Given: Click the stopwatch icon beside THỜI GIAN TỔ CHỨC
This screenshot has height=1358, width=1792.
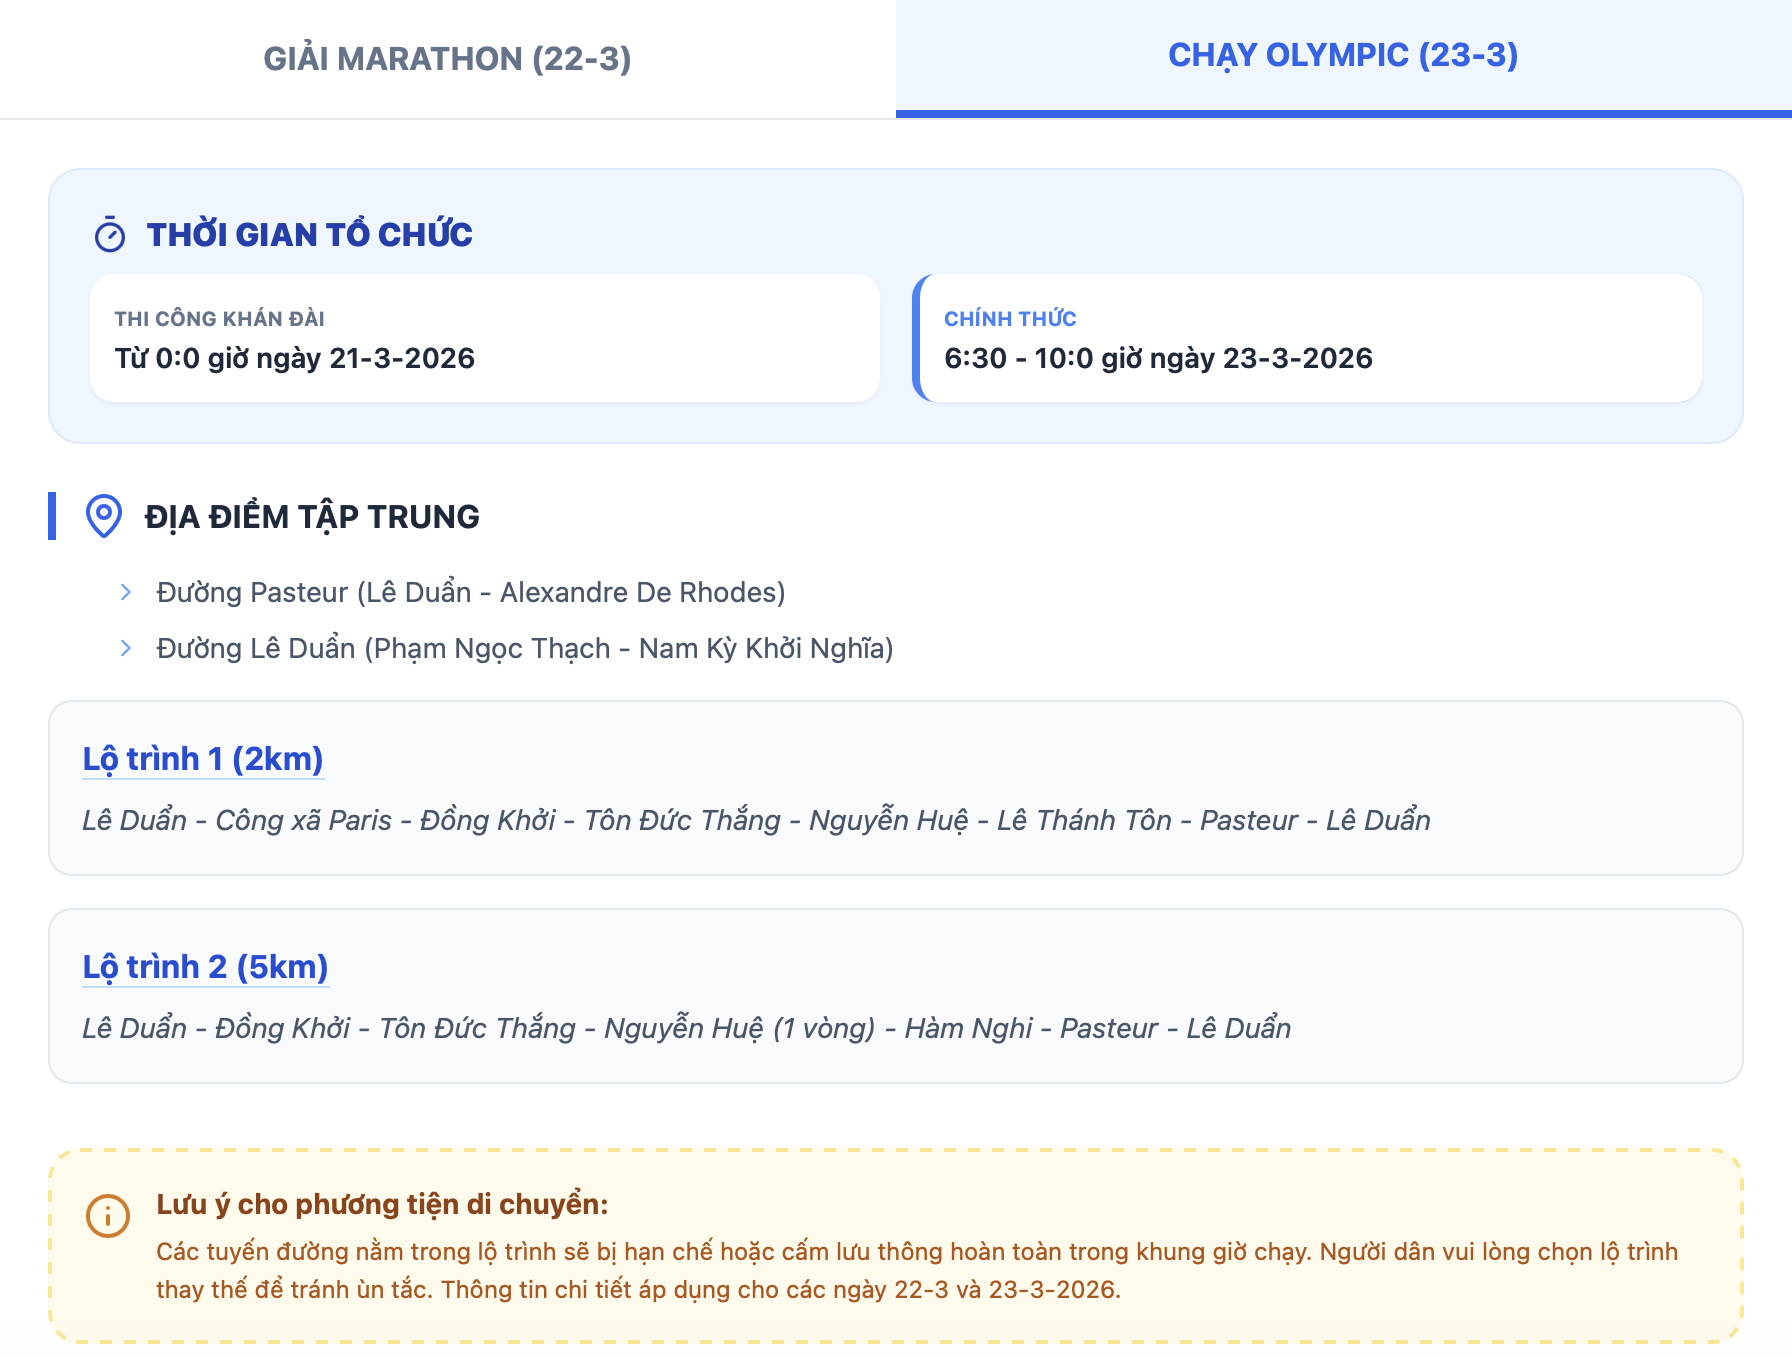Looking at the screenshot, I should point(110,236).
